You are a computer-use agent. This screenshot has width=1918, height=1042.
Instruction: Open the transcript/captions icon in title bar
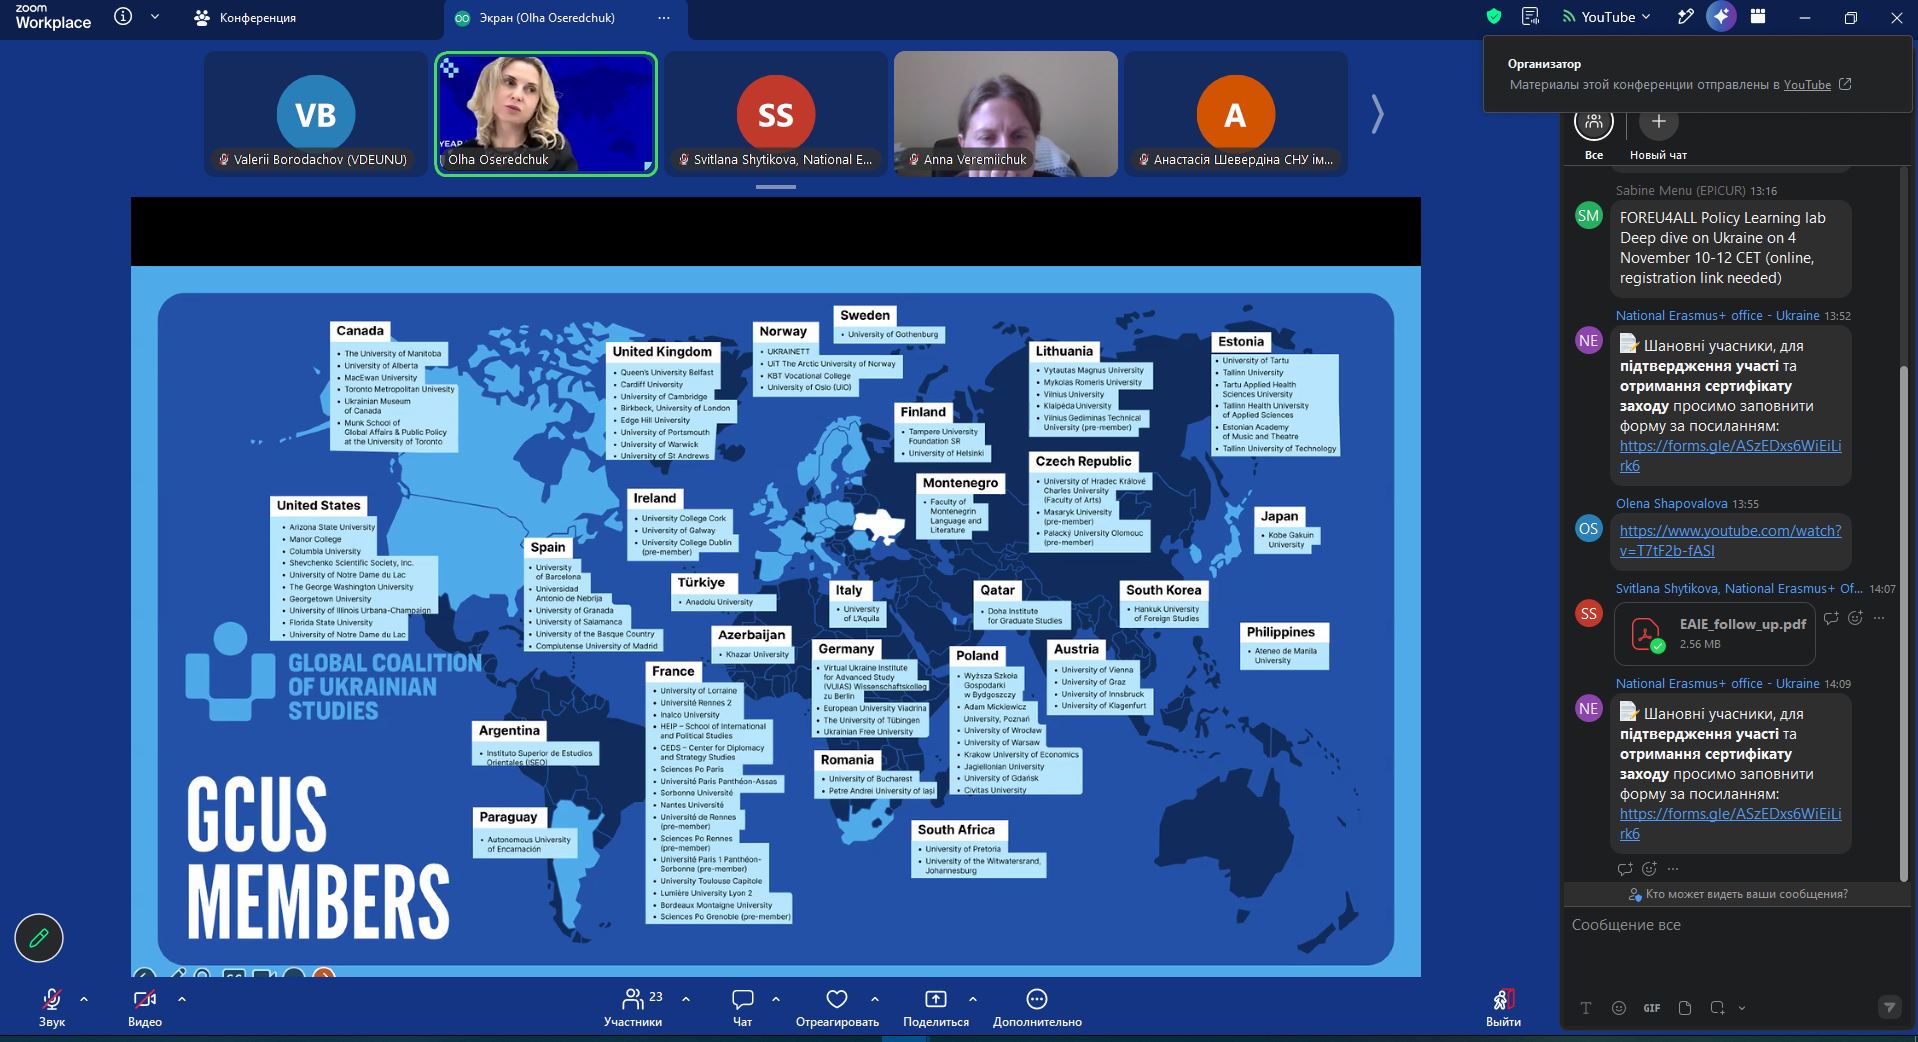pos(1530,16)
